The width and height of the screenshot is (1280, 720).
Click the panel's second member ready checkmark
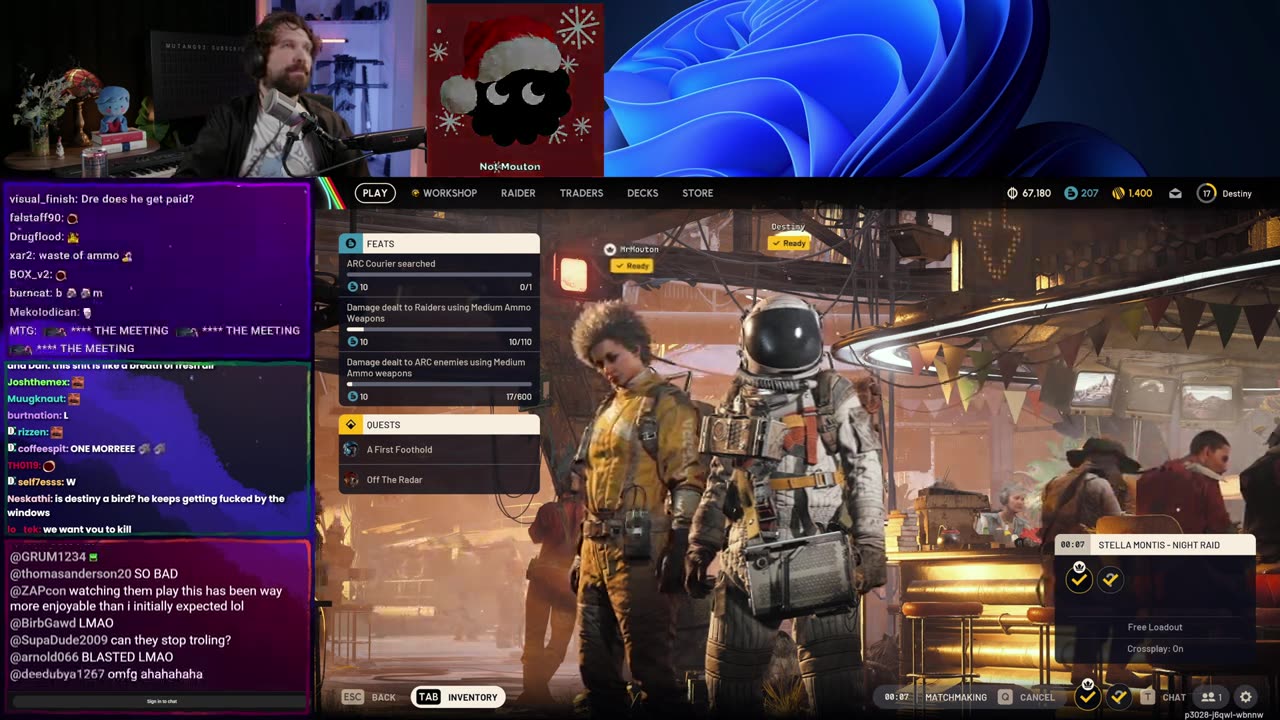coord(1110,579)
